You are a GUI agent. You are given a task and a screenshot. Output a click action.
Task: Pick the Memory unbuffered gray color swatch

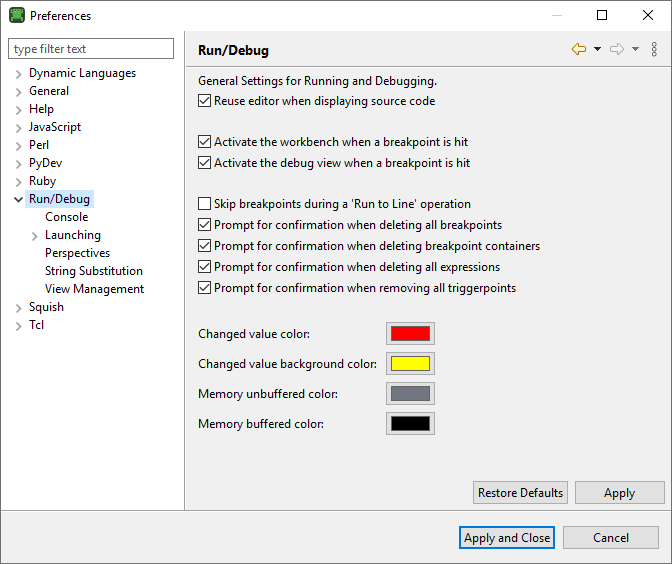(x=410, y=393)
